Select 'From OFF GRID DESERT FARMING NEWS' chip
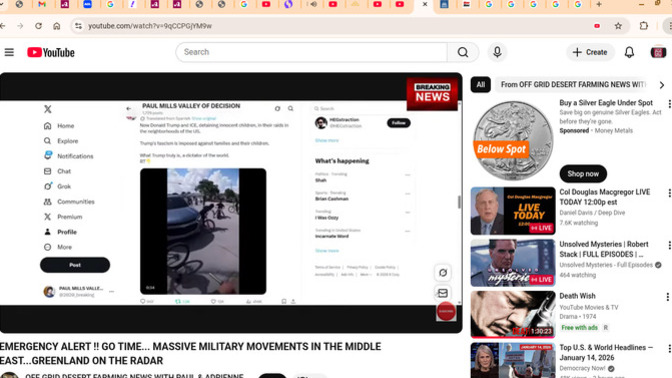 (x=573, y=85)
